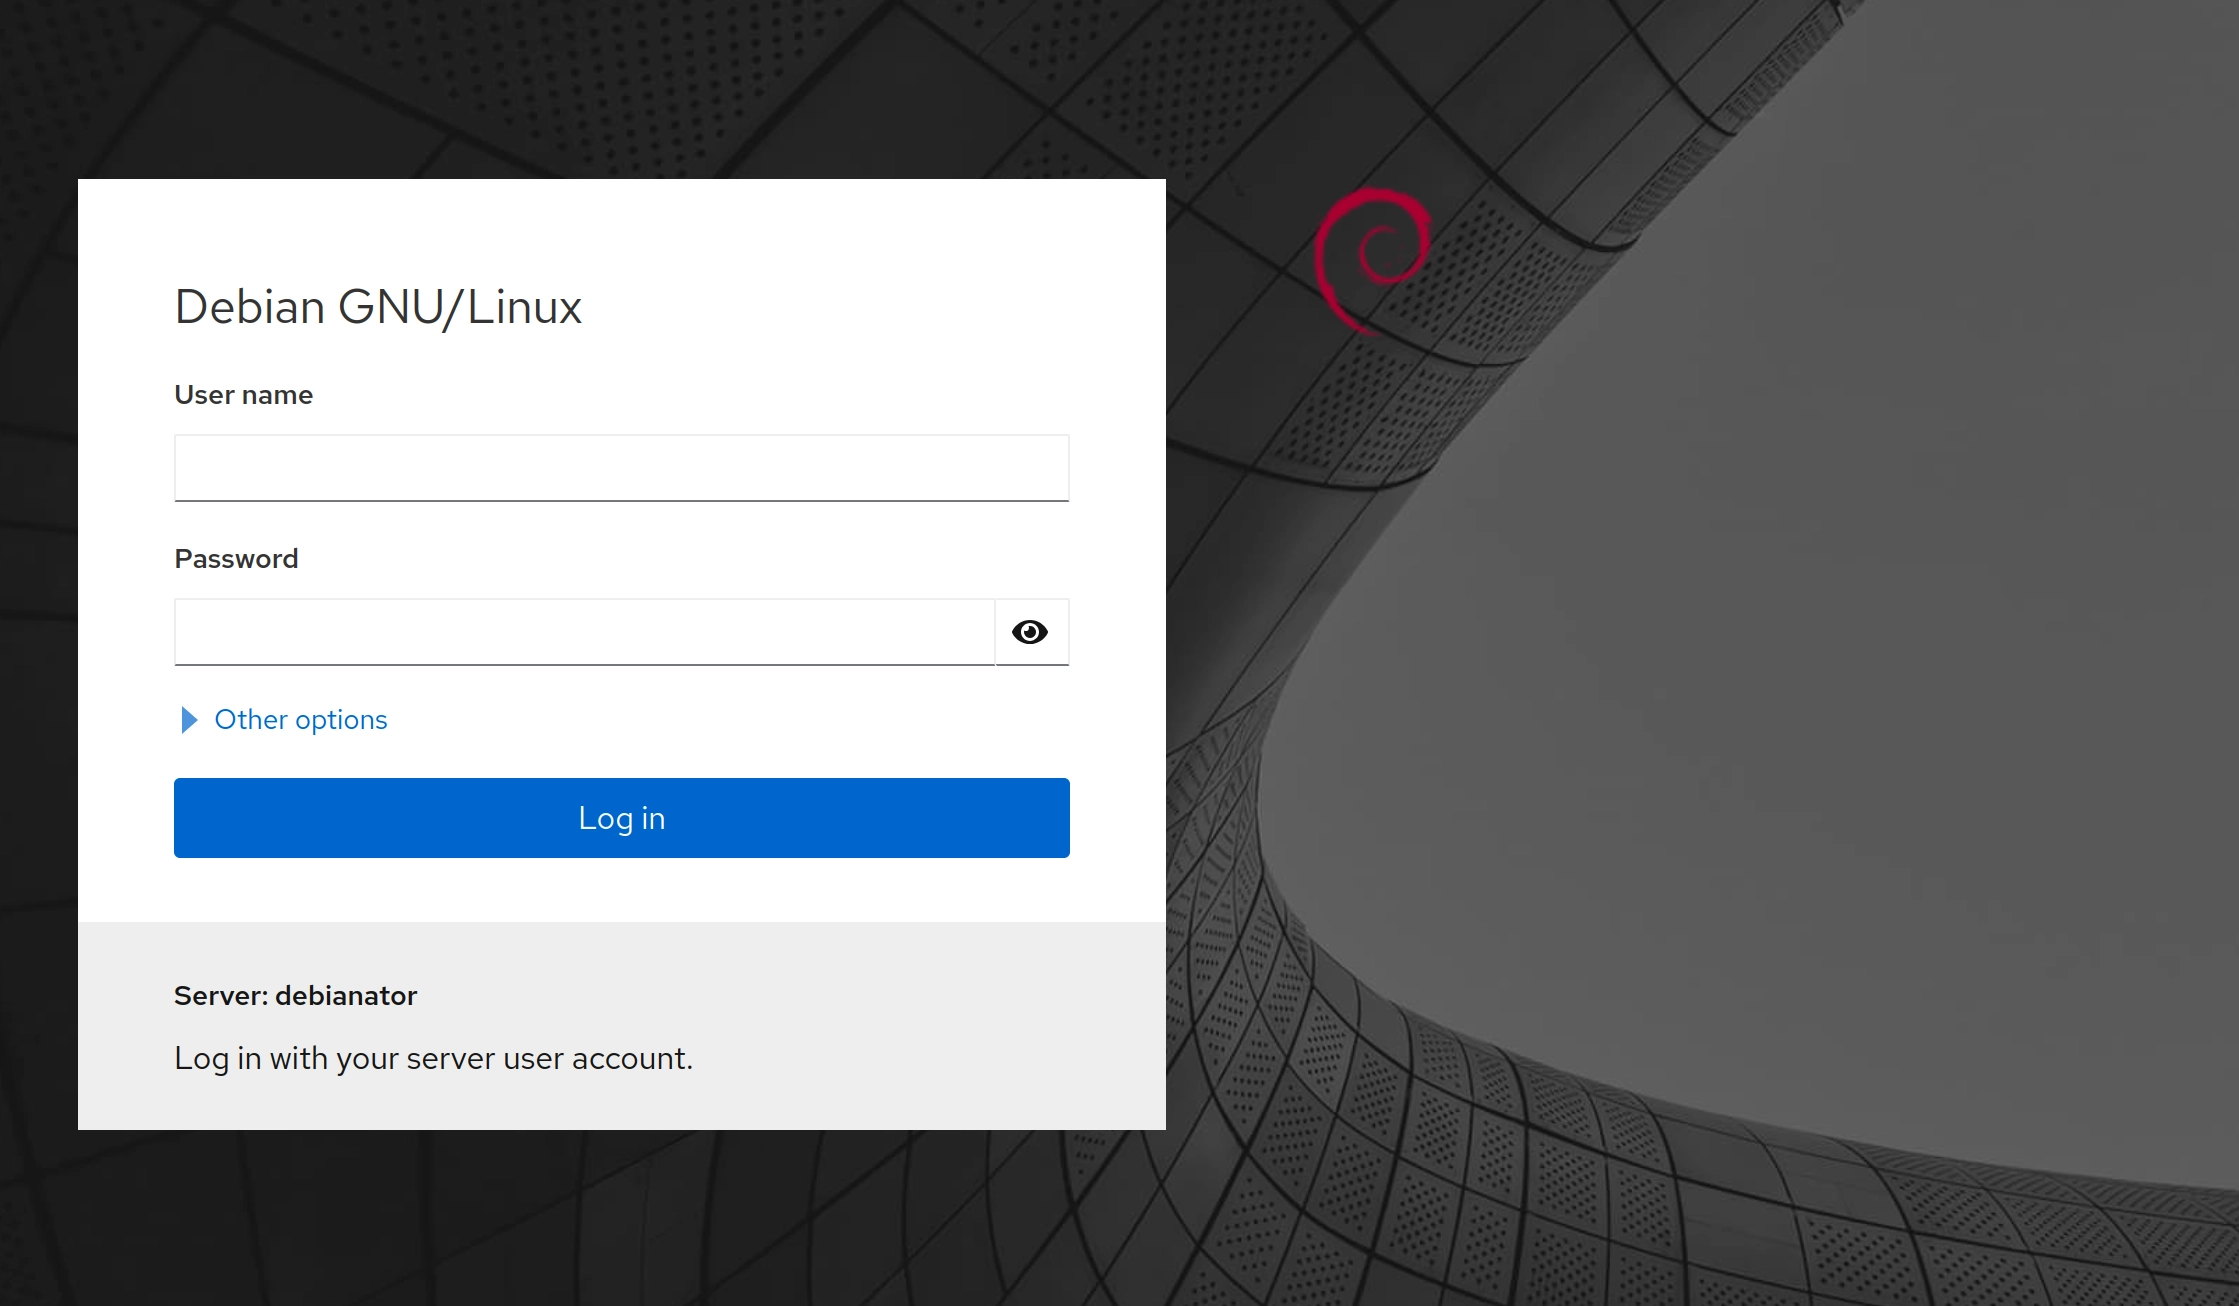Focus the Password input field

pos(584,632)
